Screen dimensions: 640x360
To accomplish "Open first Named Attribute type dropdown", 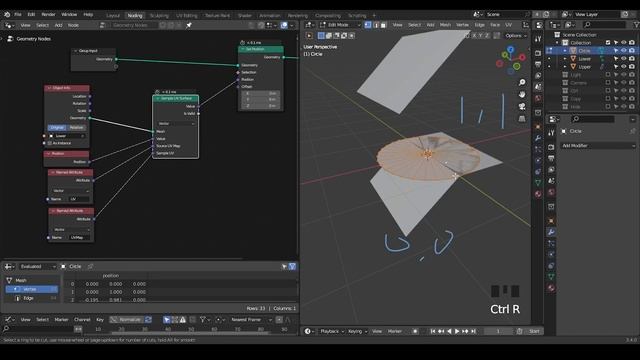I will pyautogui.click(x=70, y=191).
